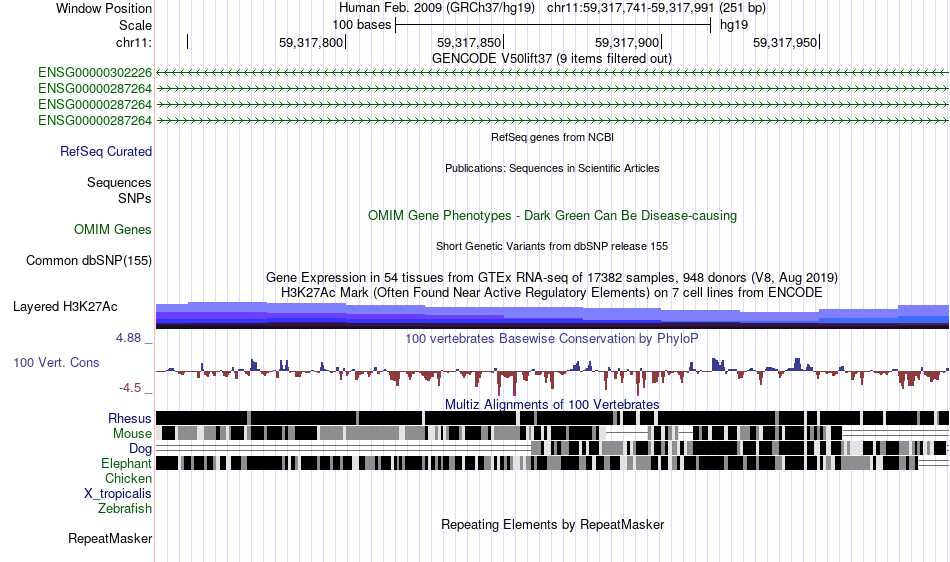This screenshot has width=950, height=562.
Task: Click the 4.88 PhyloP upper axis value
Action: click(128, 337)
